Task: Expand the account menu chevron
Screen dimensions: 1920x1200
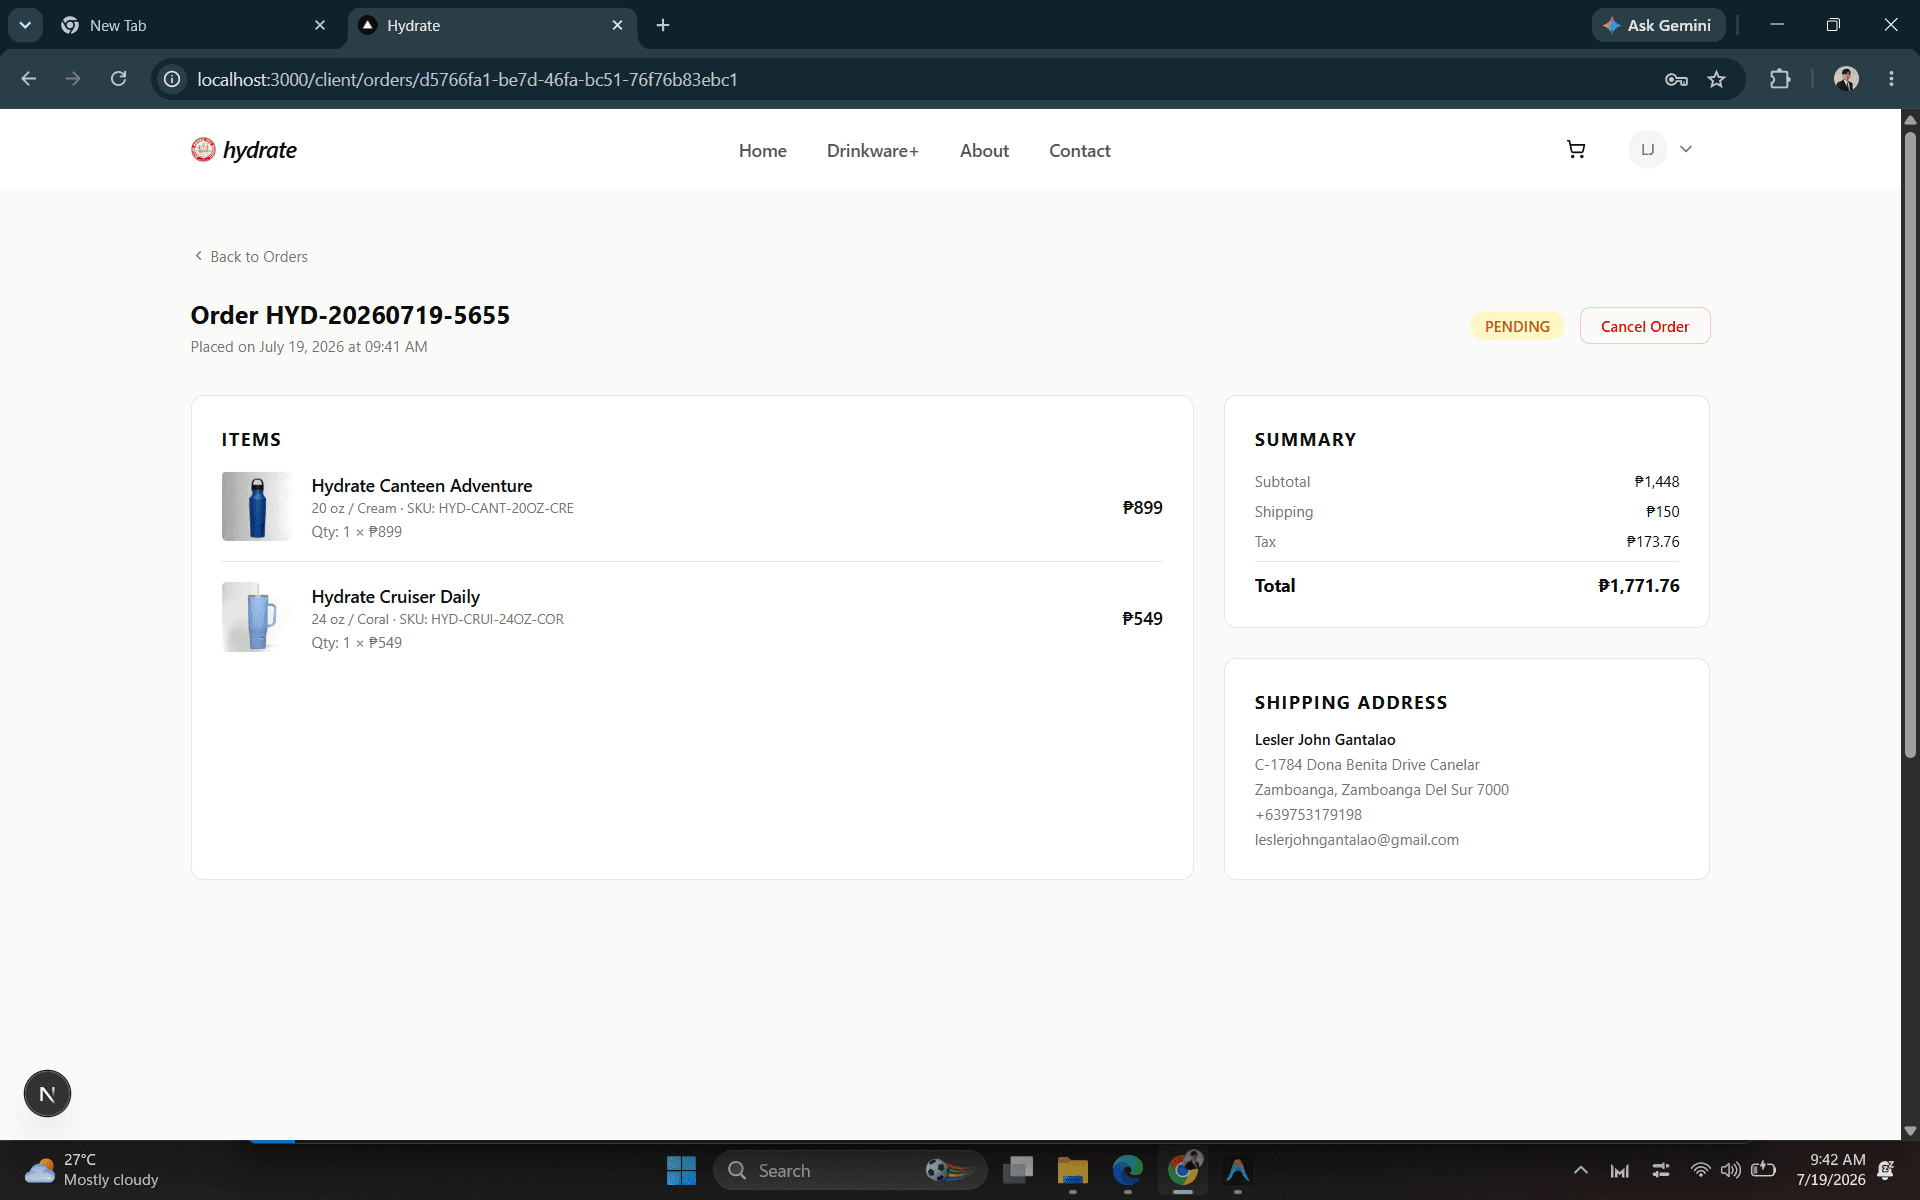Action: [x=1686, y=149]
